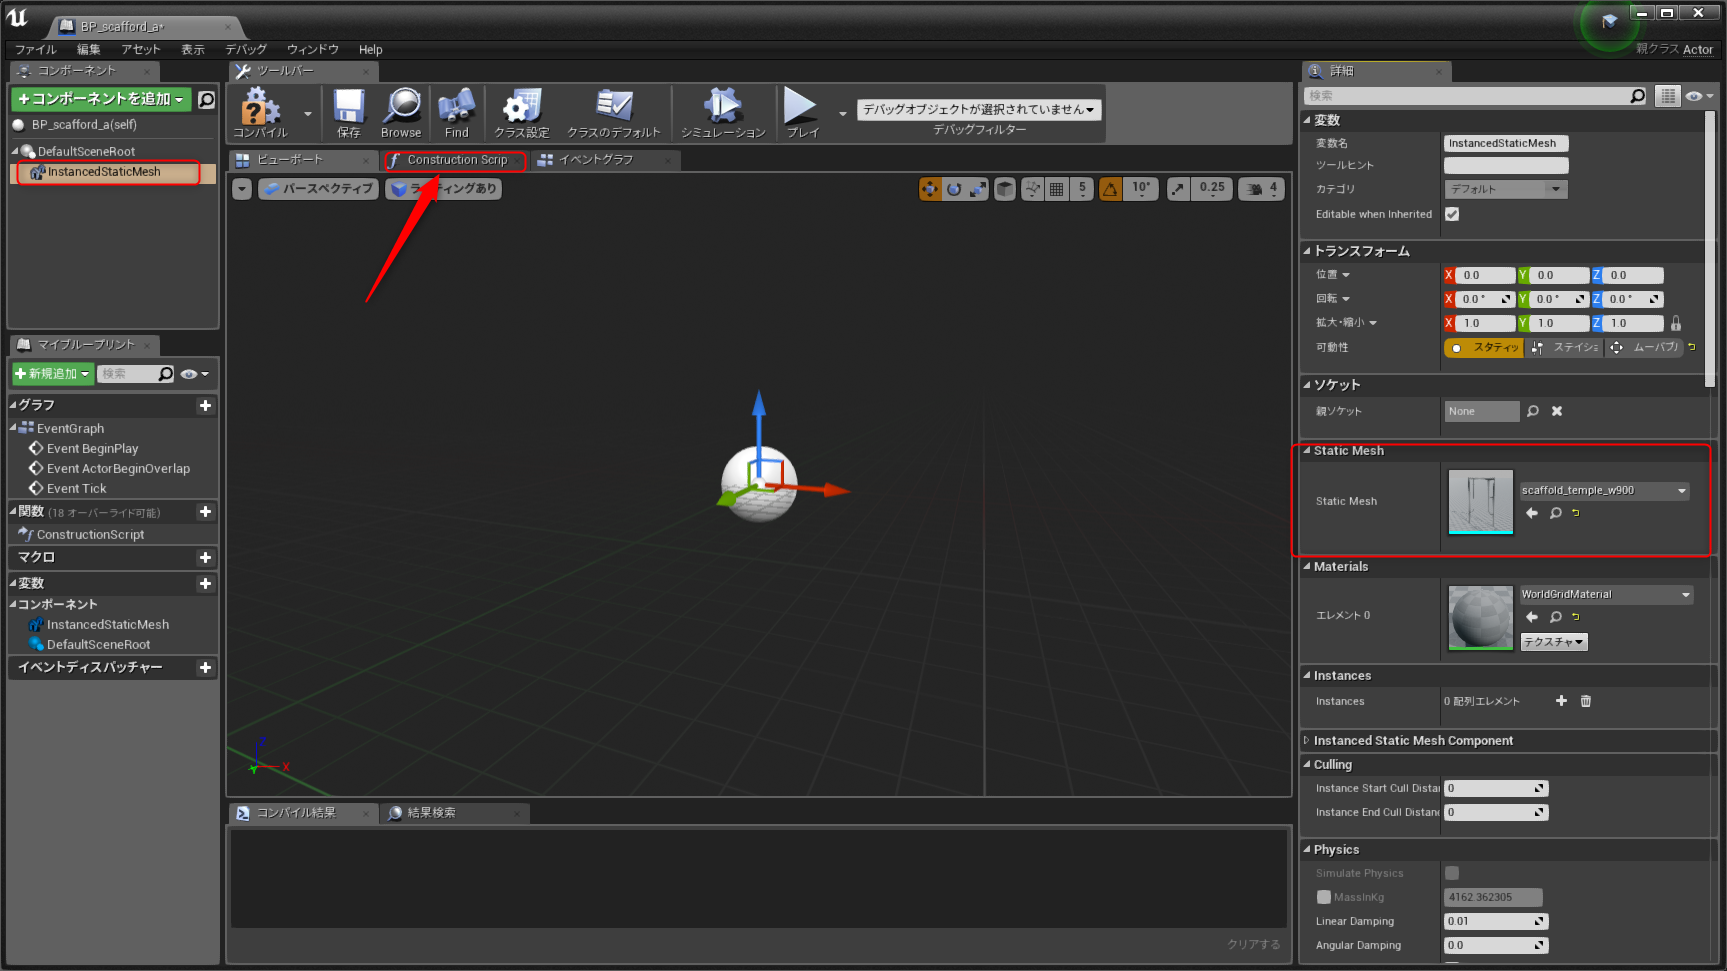This screenshot has height=971, width=1727.
Task: Open rotation snap value 10°
Action: 1141,189
